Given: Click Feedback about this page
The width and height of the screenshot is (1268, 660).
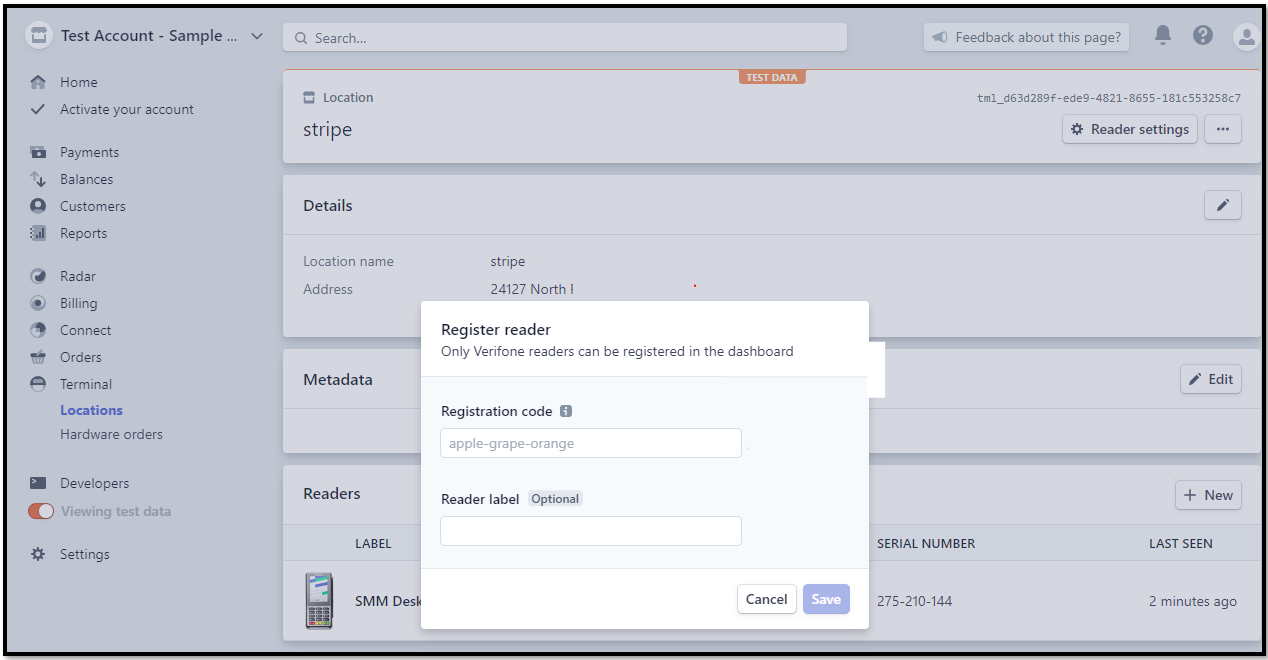Looking at the screenshot, I should tap(1027, 37).
